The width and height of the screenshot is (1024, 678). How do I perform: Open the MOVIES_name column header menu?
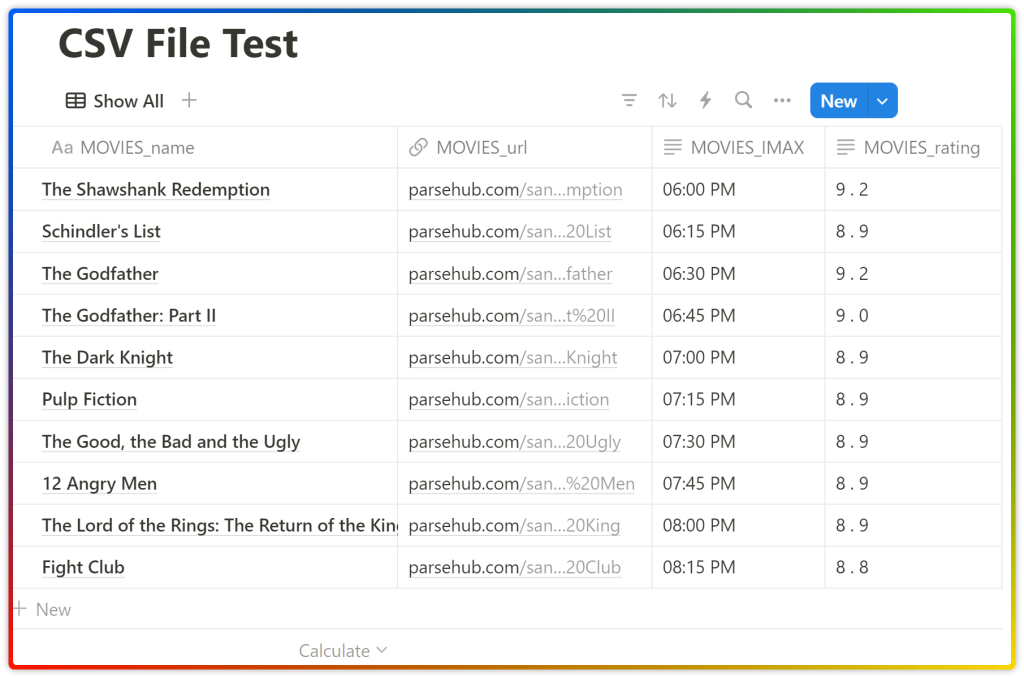pos(205,148)
